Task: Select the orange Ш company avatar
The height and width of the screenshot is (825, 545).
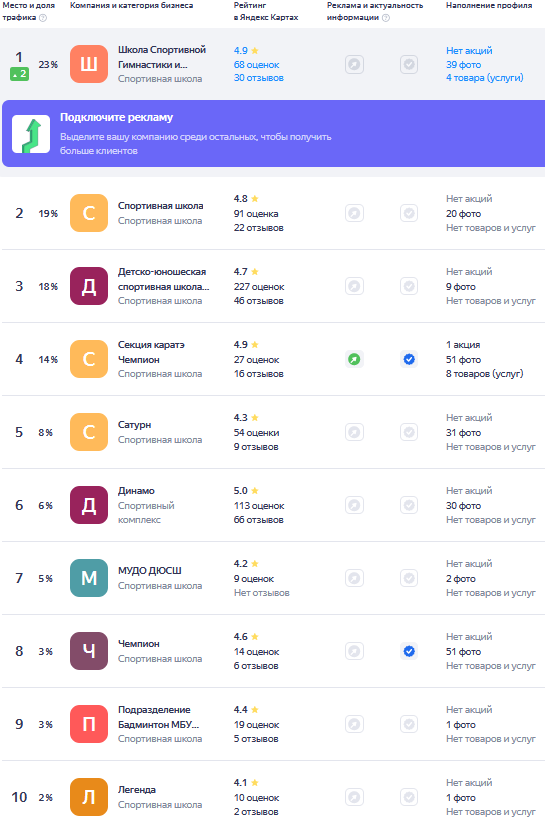Action: tap(89, 64)
